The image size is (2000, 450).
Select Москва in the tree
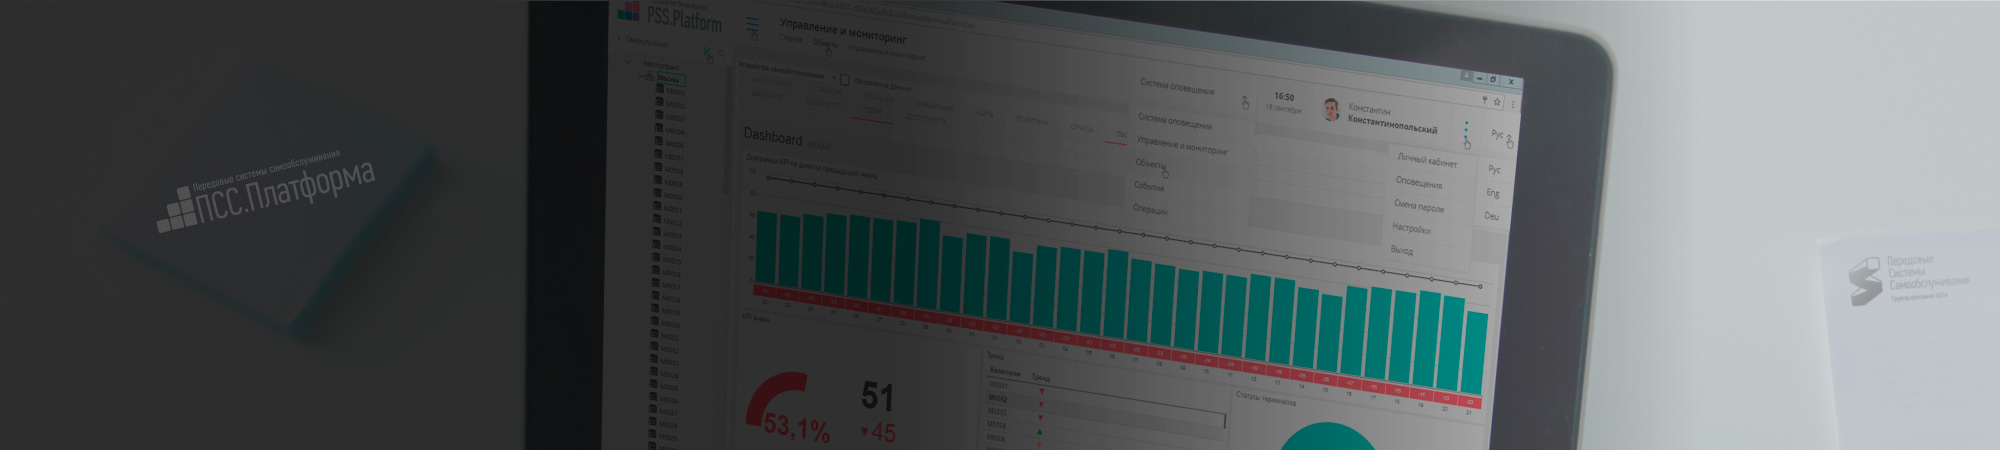click(x=668, y=78)
